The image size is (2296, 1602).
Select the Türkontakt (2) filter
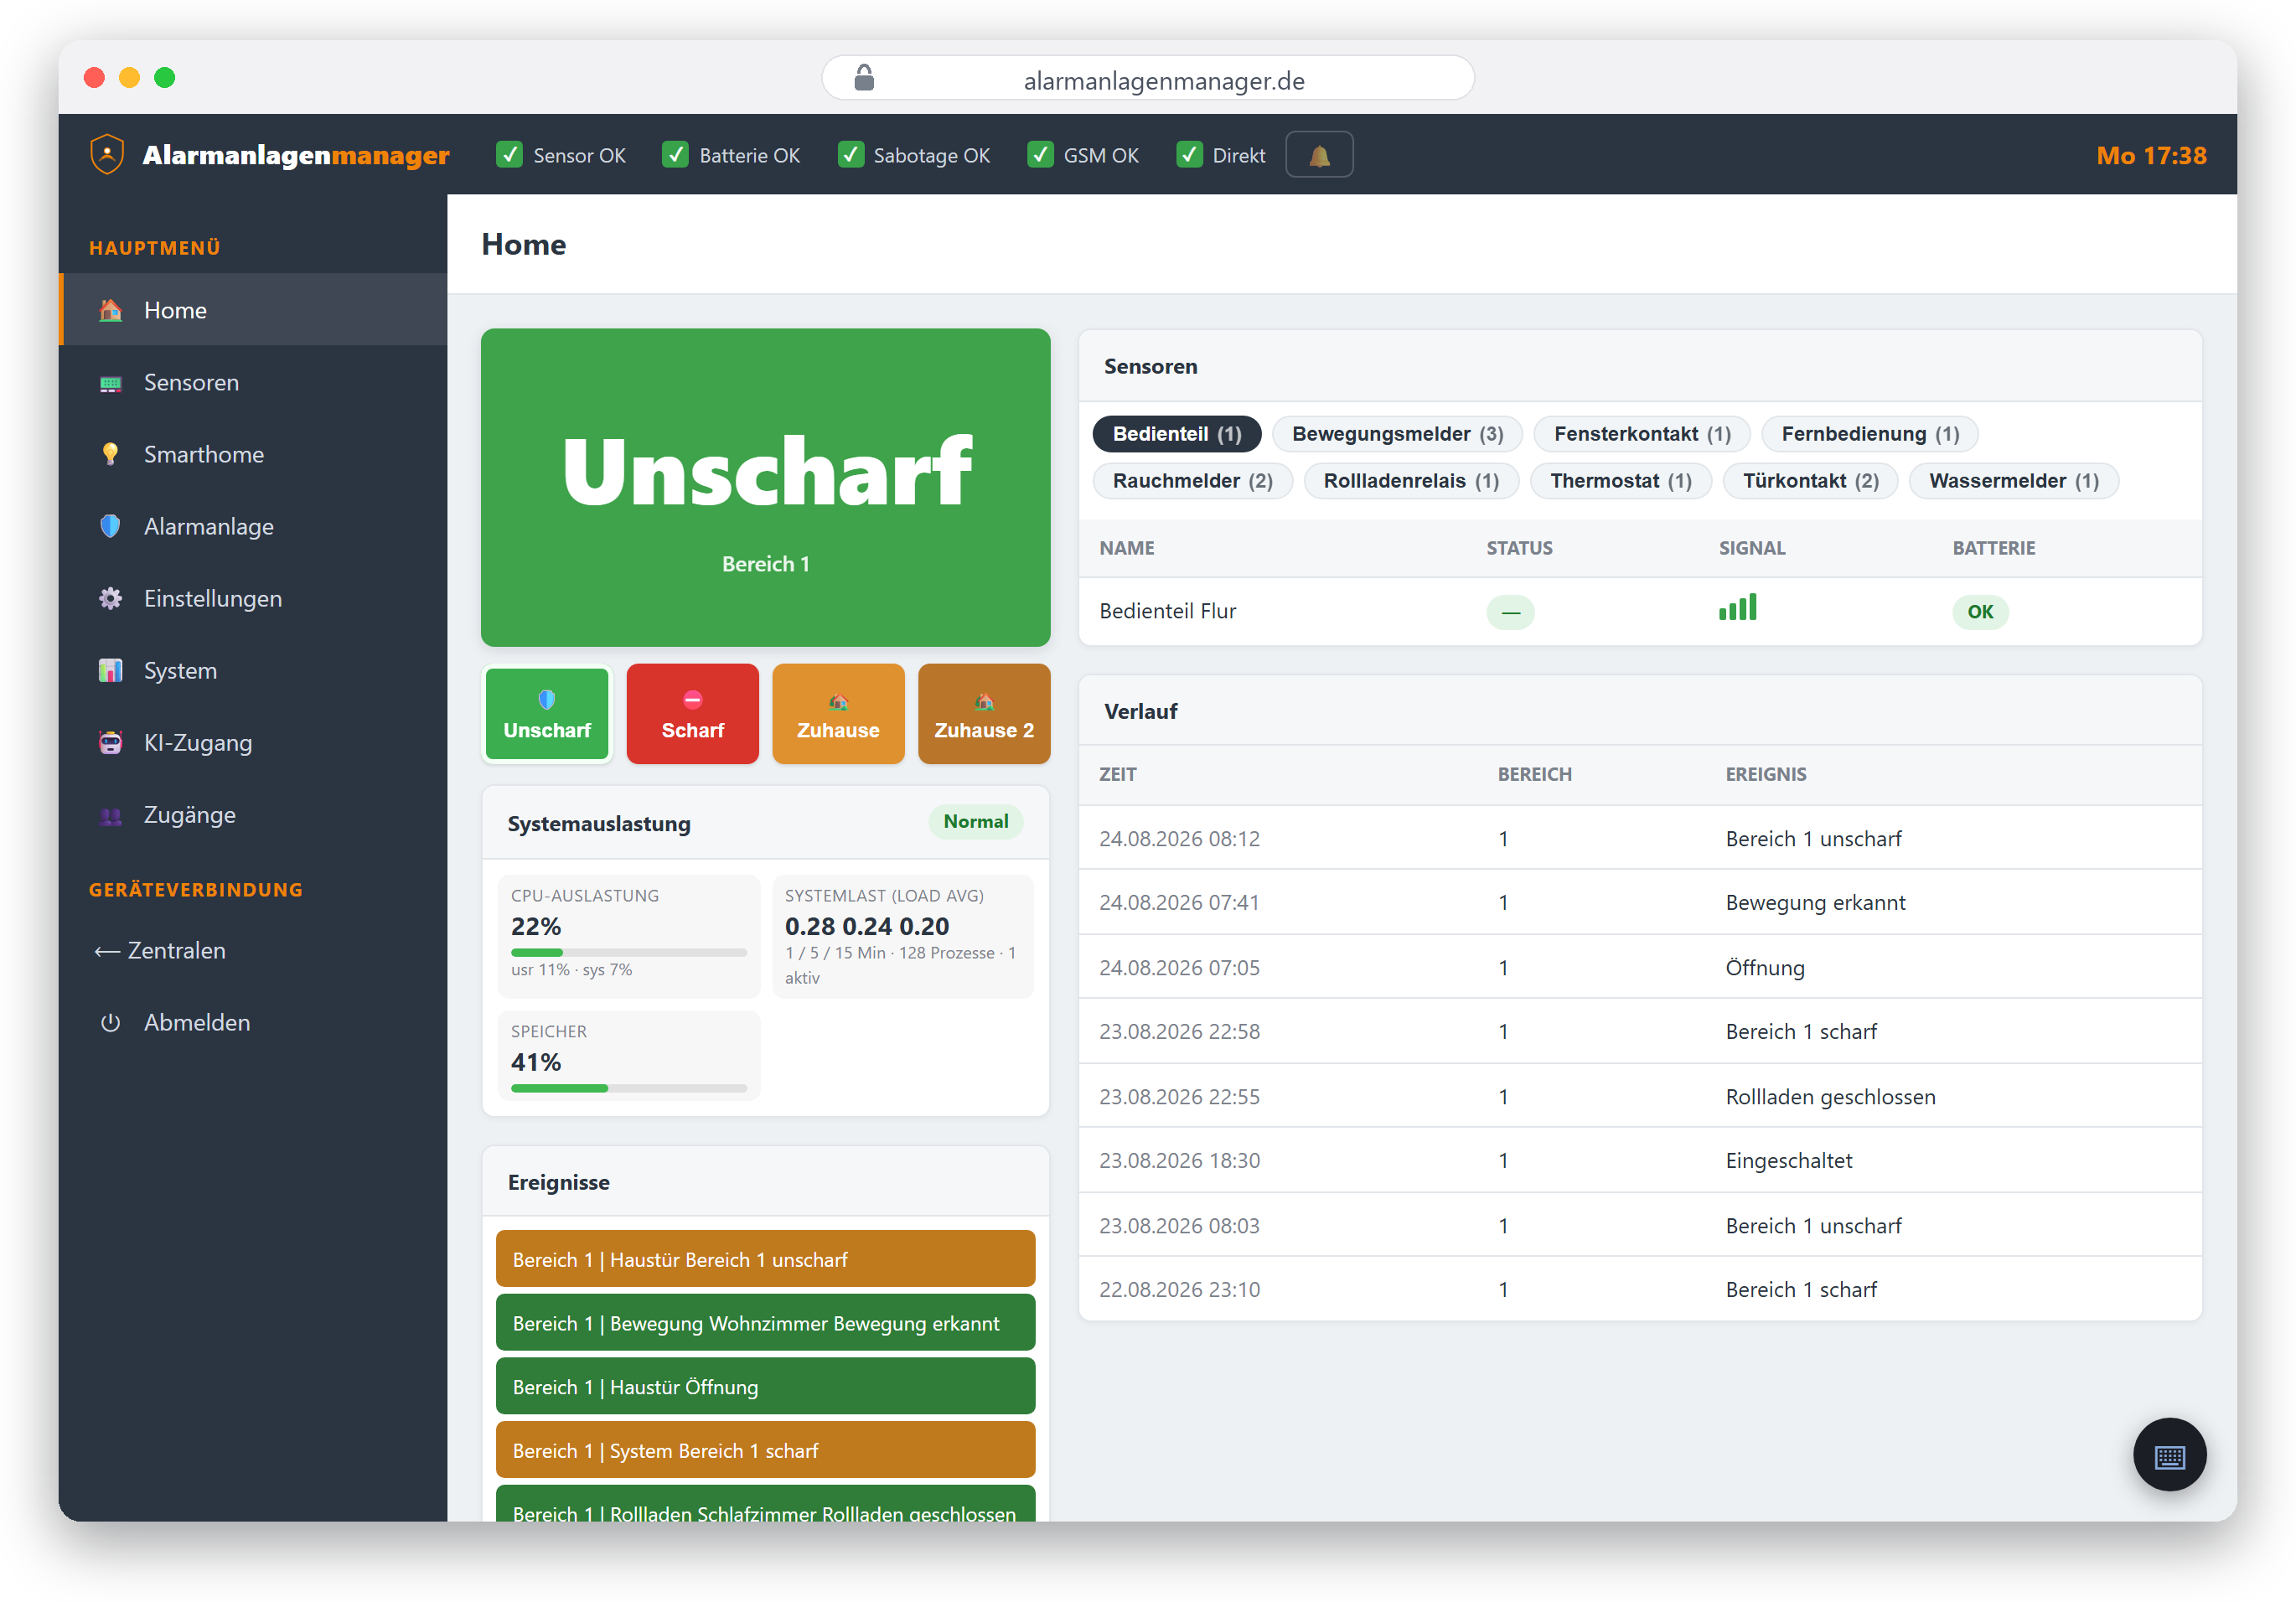(x=1810, y=481)
